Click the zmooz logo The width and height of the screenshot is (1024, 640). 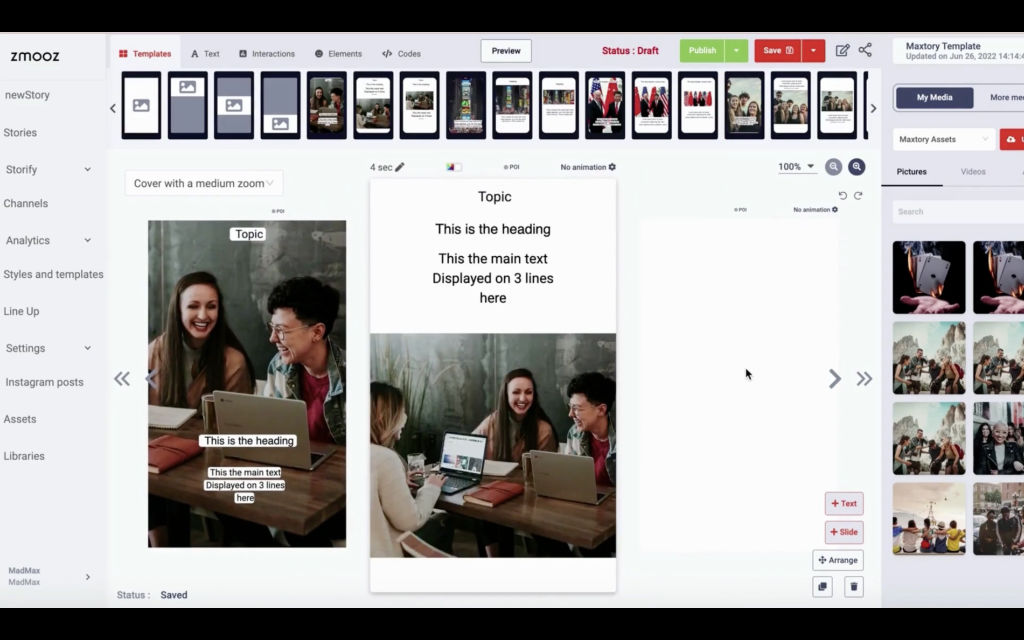click(x=35, y=56)
